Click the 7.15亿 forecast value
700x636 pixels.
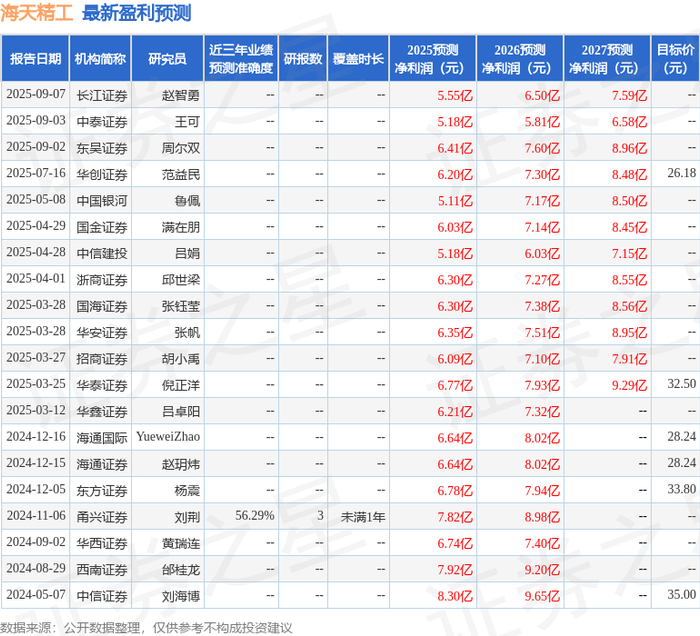tap(629, 253)
